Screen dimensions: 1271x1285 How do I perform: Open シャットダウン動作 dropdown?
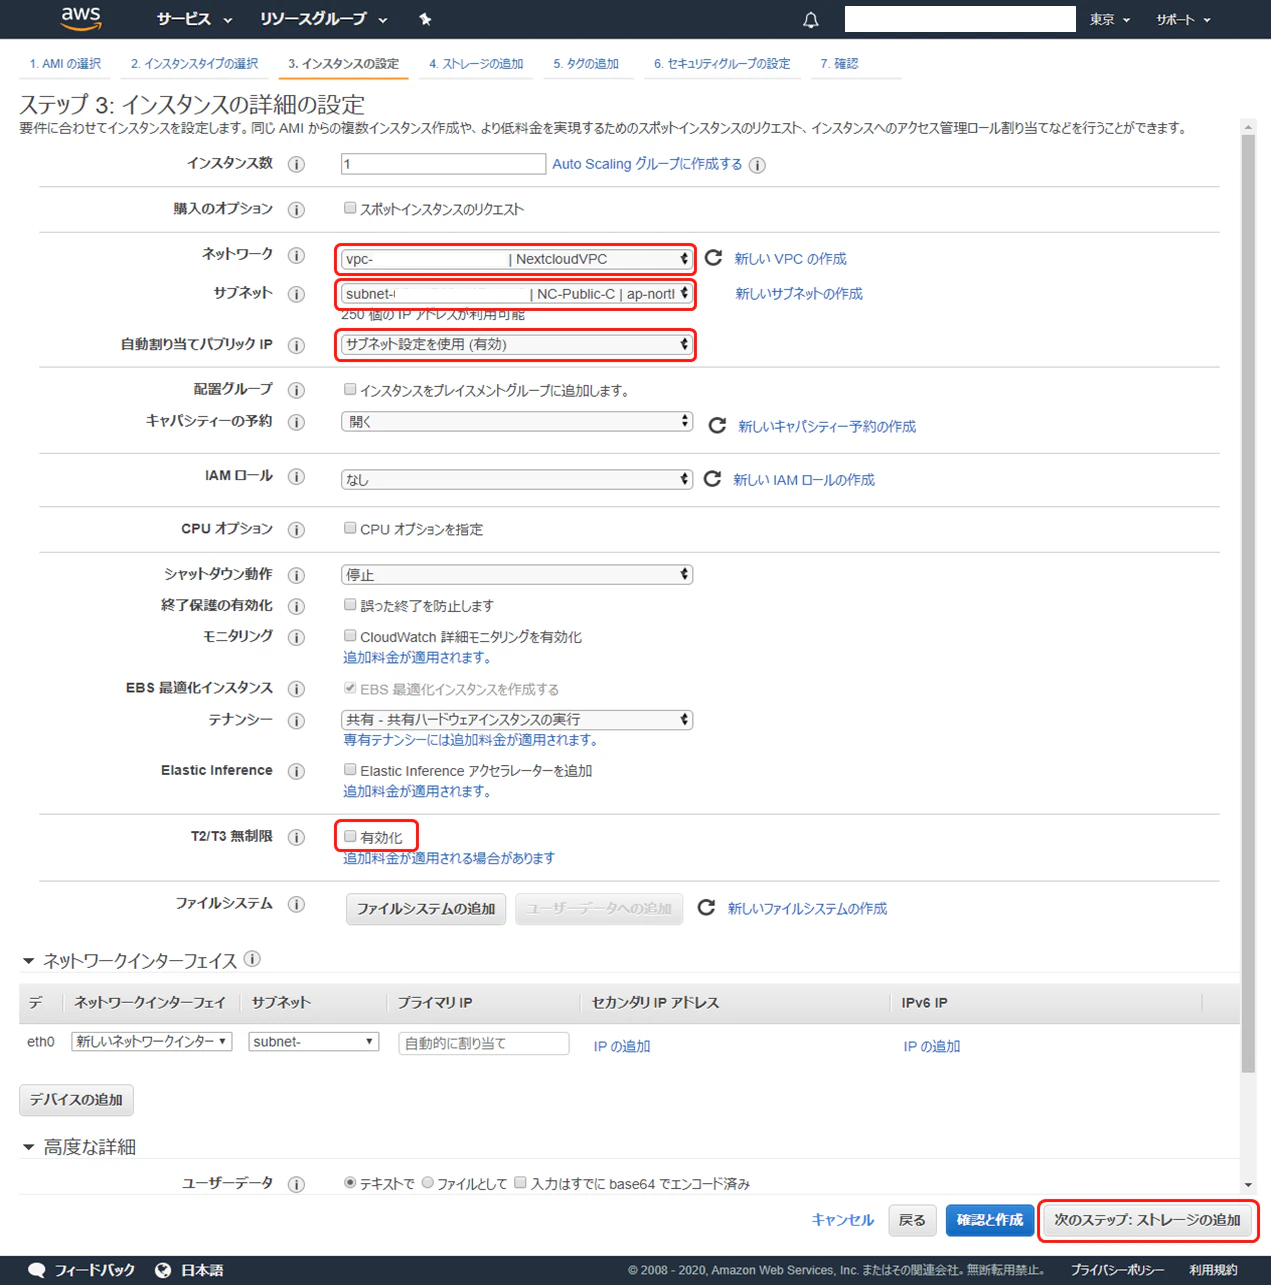tap(516, 575)
